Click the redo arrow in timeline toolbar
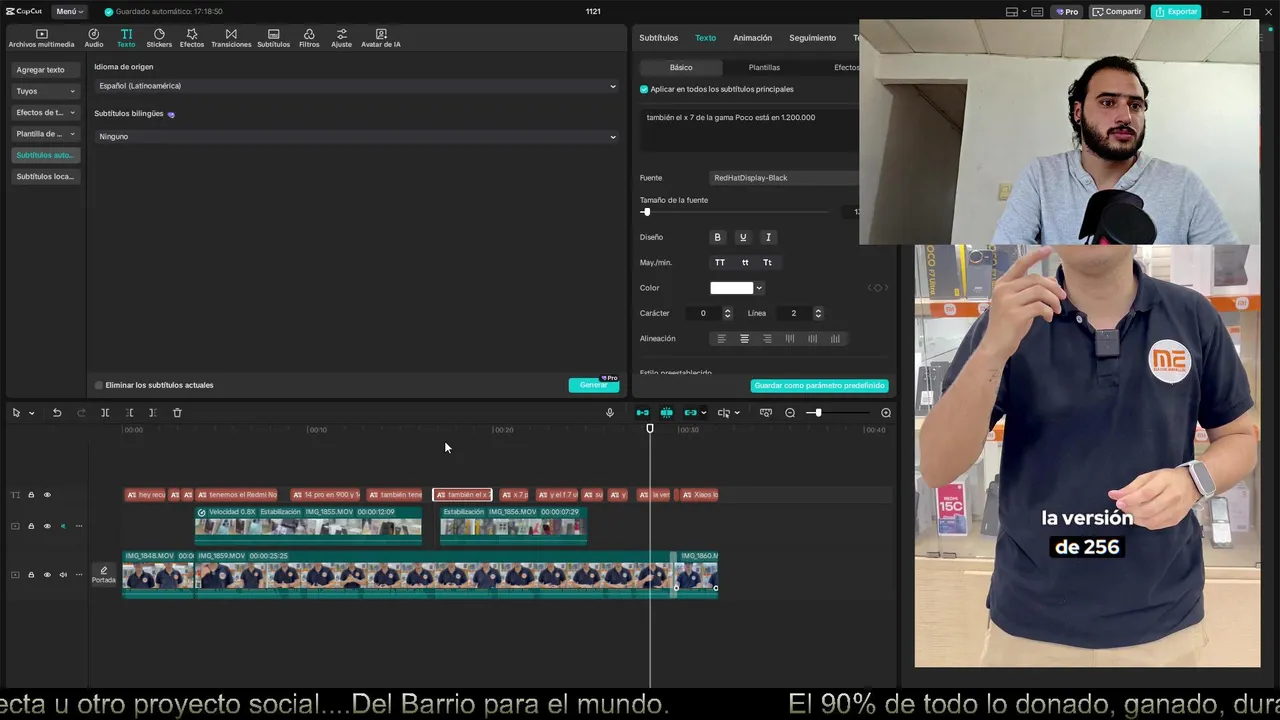Screen dimensions: 1280x720 pyautogui.click(x=81, y=413)
